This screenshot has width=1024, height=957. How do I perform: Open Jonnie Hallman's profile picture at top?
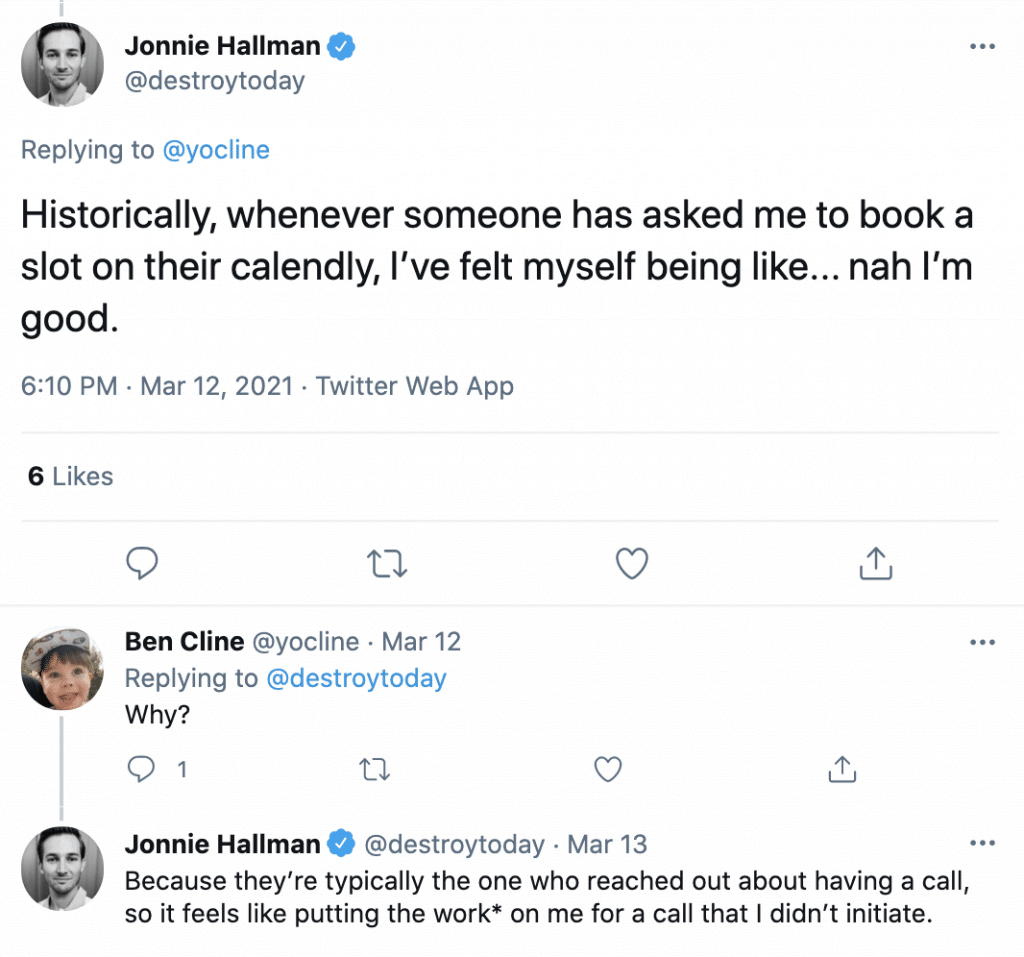pyautogui.click(x=63, y=64)
